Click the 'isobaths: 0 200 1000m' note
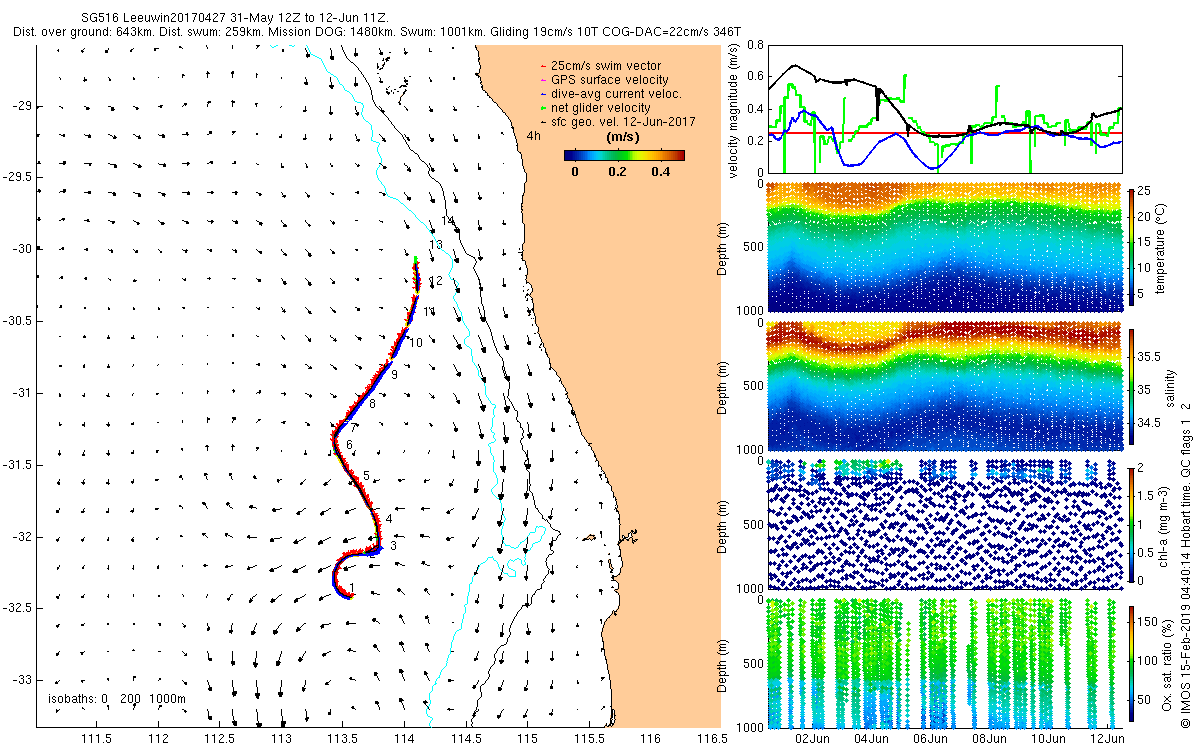 pos(115,699)
